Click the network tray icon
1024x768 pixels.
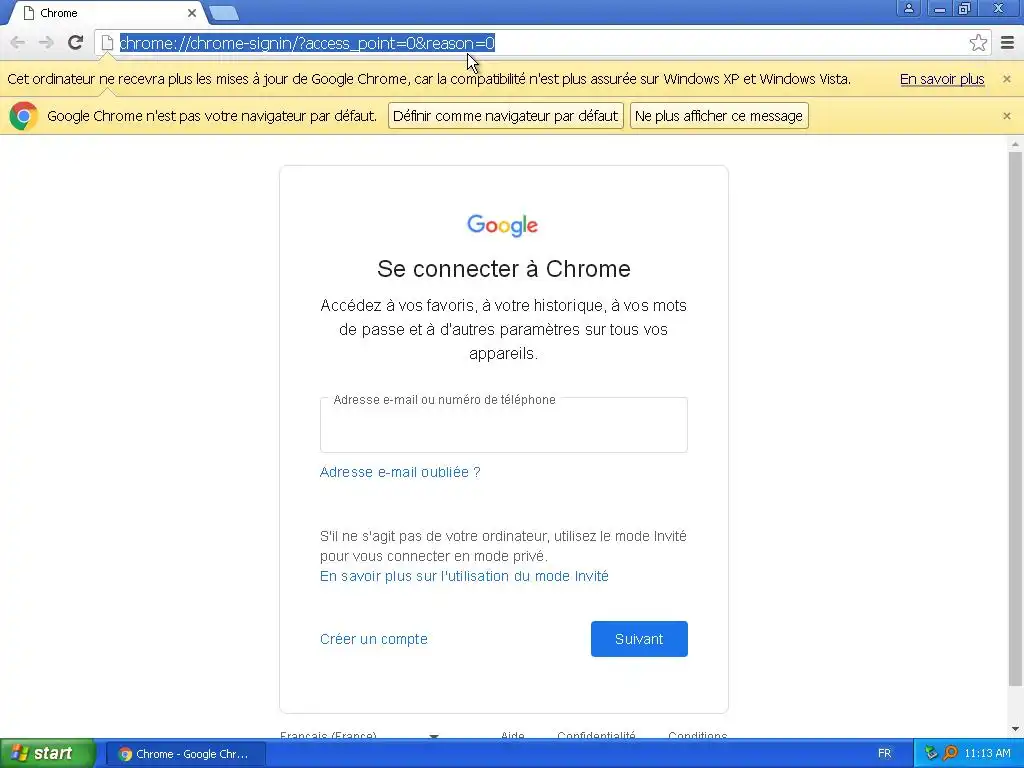click(x=931, y=753)
